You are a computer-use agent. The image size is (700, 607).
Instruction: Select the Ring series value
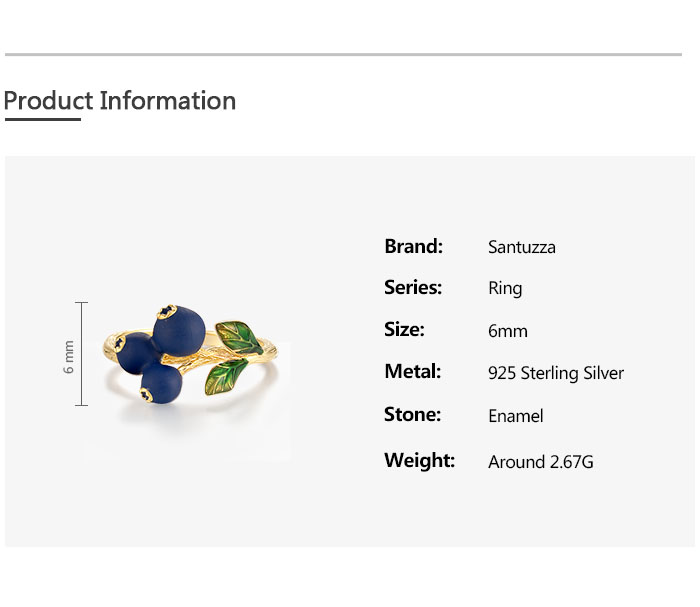pyautogui.click(x=505, y=289)
